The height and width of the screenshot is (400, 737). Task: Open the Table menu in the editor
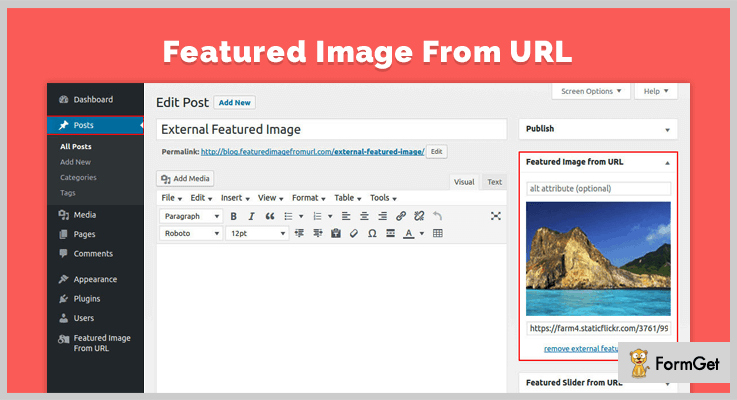347,198
